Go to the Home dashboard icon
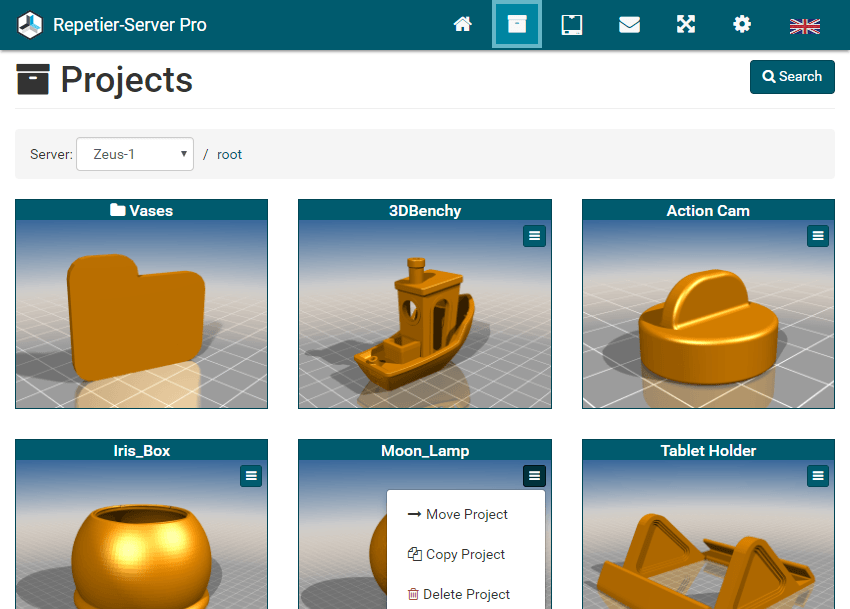Viewport: 850px width, 609px height. [x=462, y=24]
